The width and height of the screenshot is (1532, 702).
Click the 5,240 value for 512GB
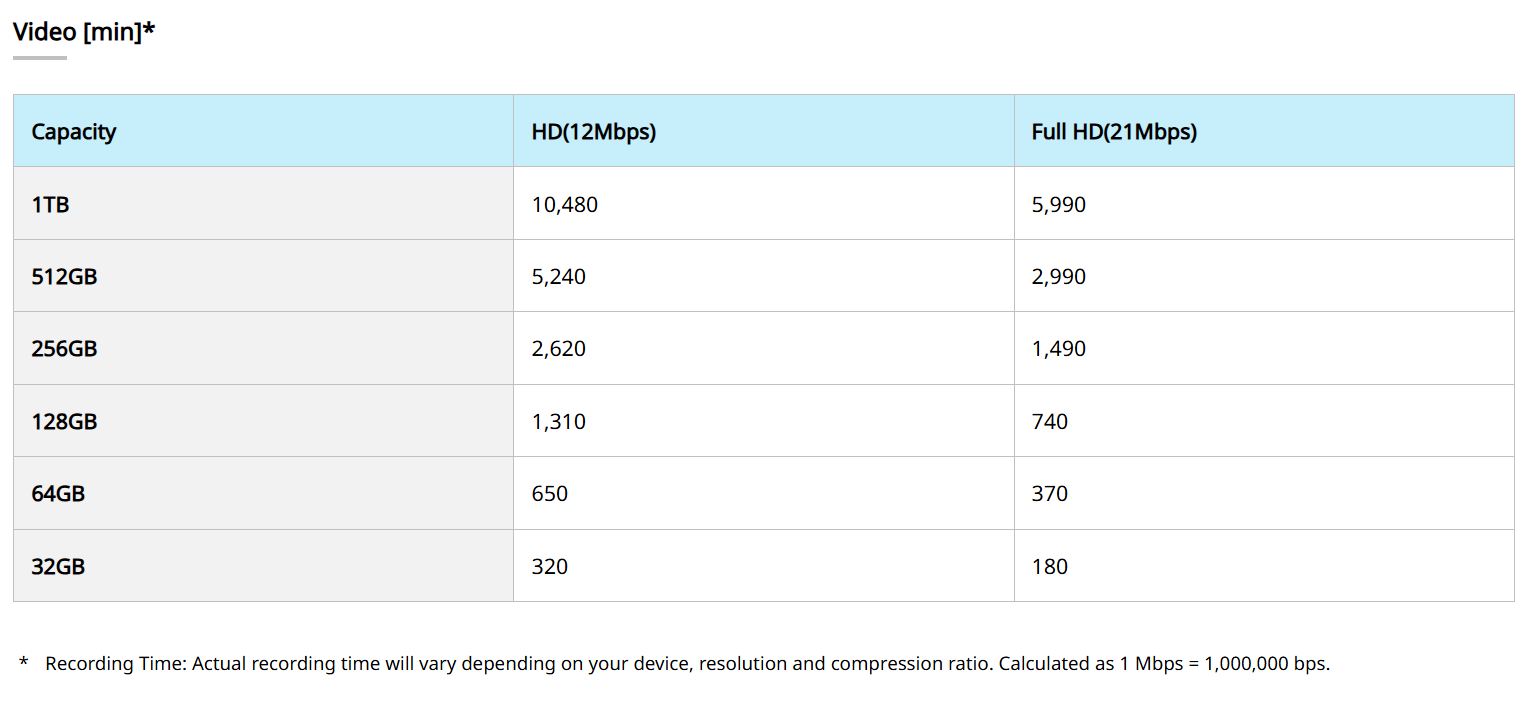559,277
